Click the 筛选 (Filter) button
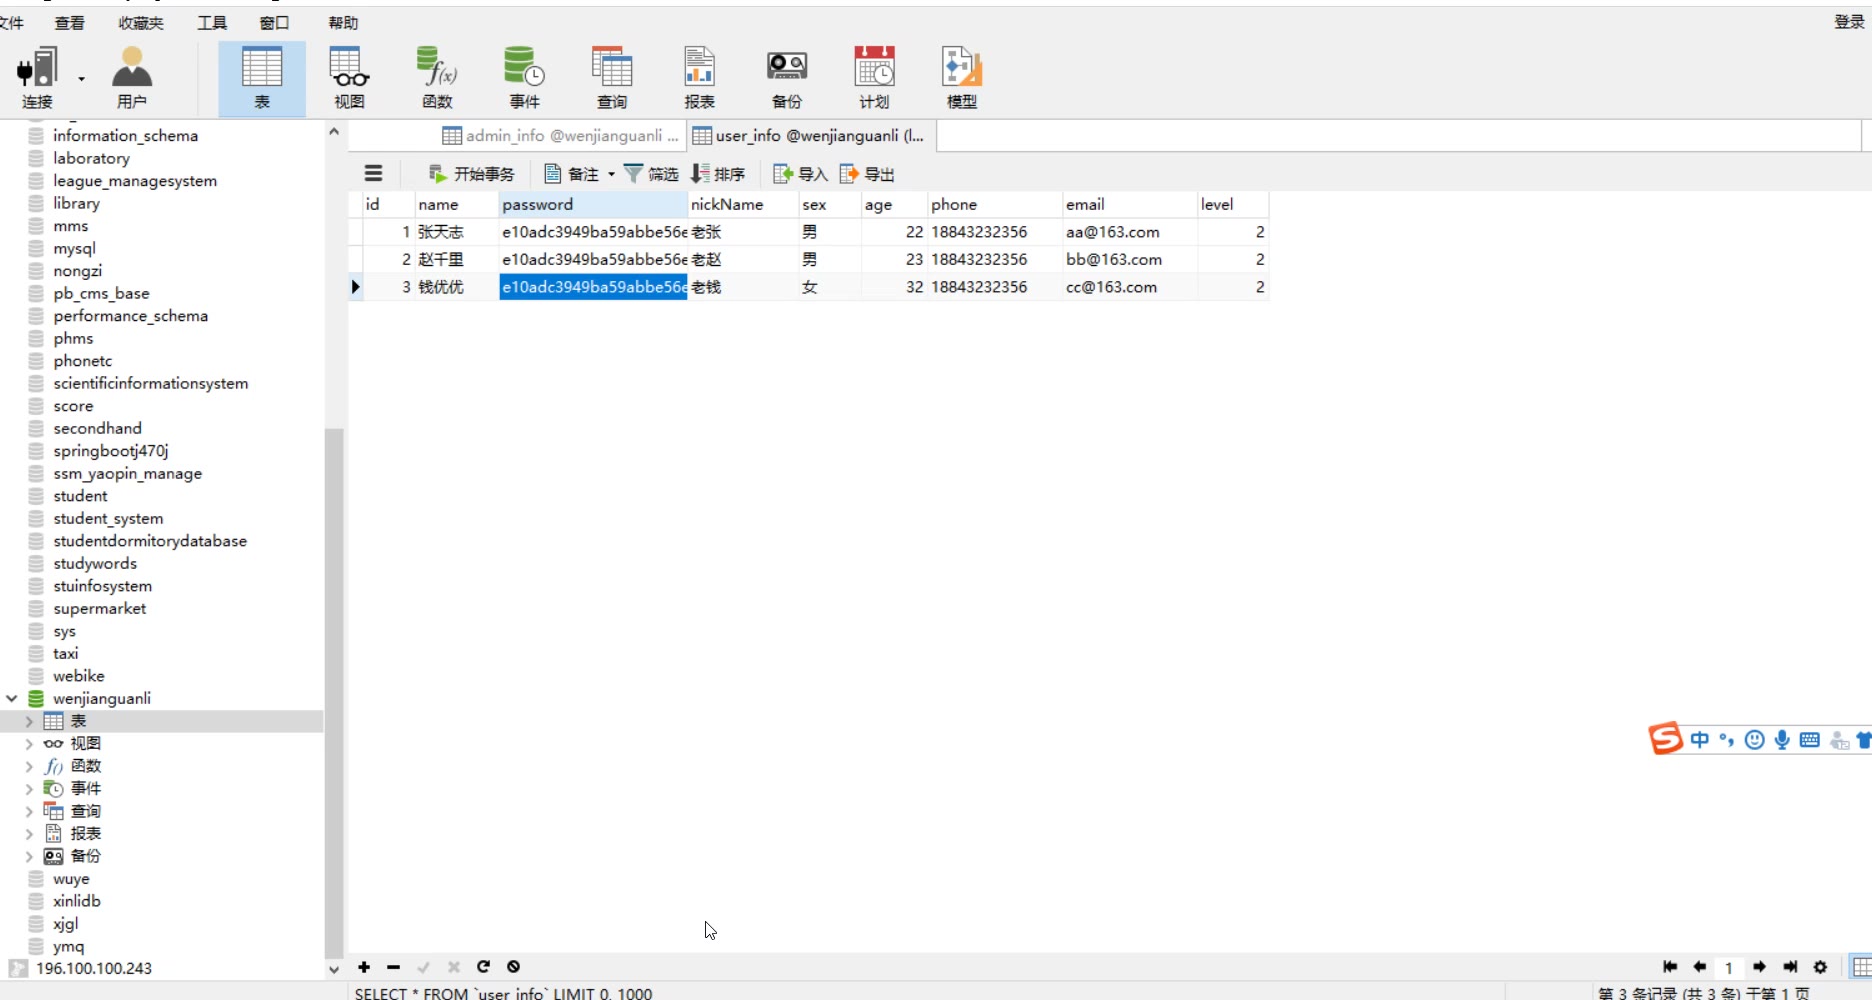1872x1000 pixels. coord(651,174)
